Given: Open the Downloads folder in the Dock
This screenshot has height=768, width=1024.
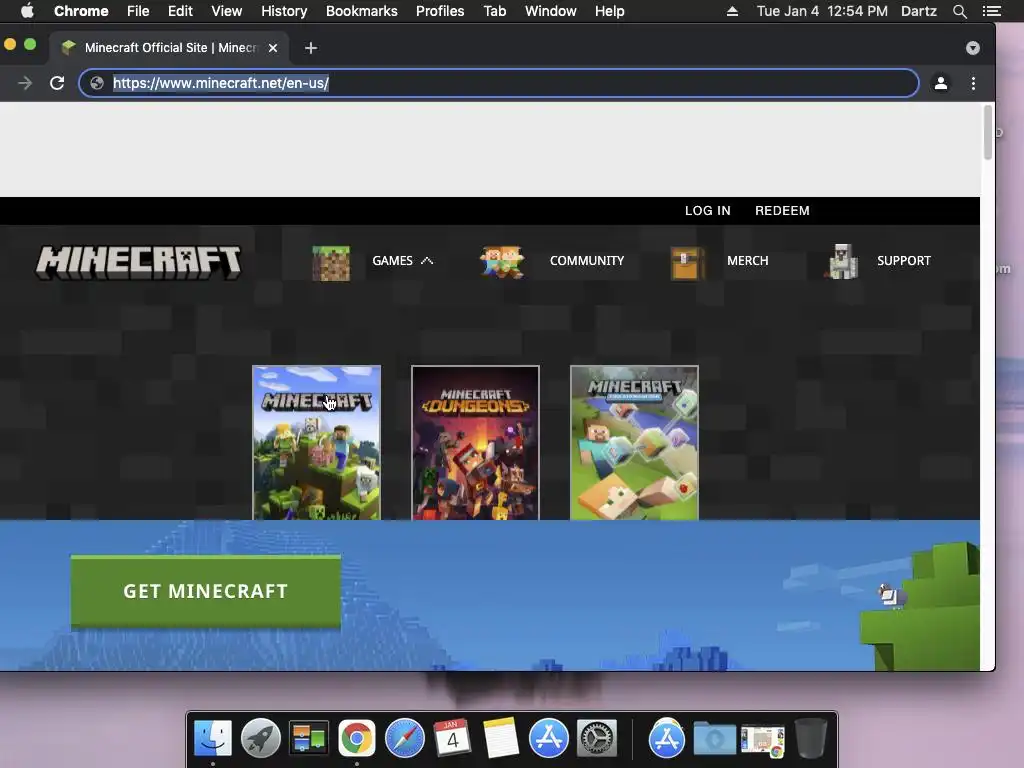Looking at the screenshot, I should [x=714, y=739].
